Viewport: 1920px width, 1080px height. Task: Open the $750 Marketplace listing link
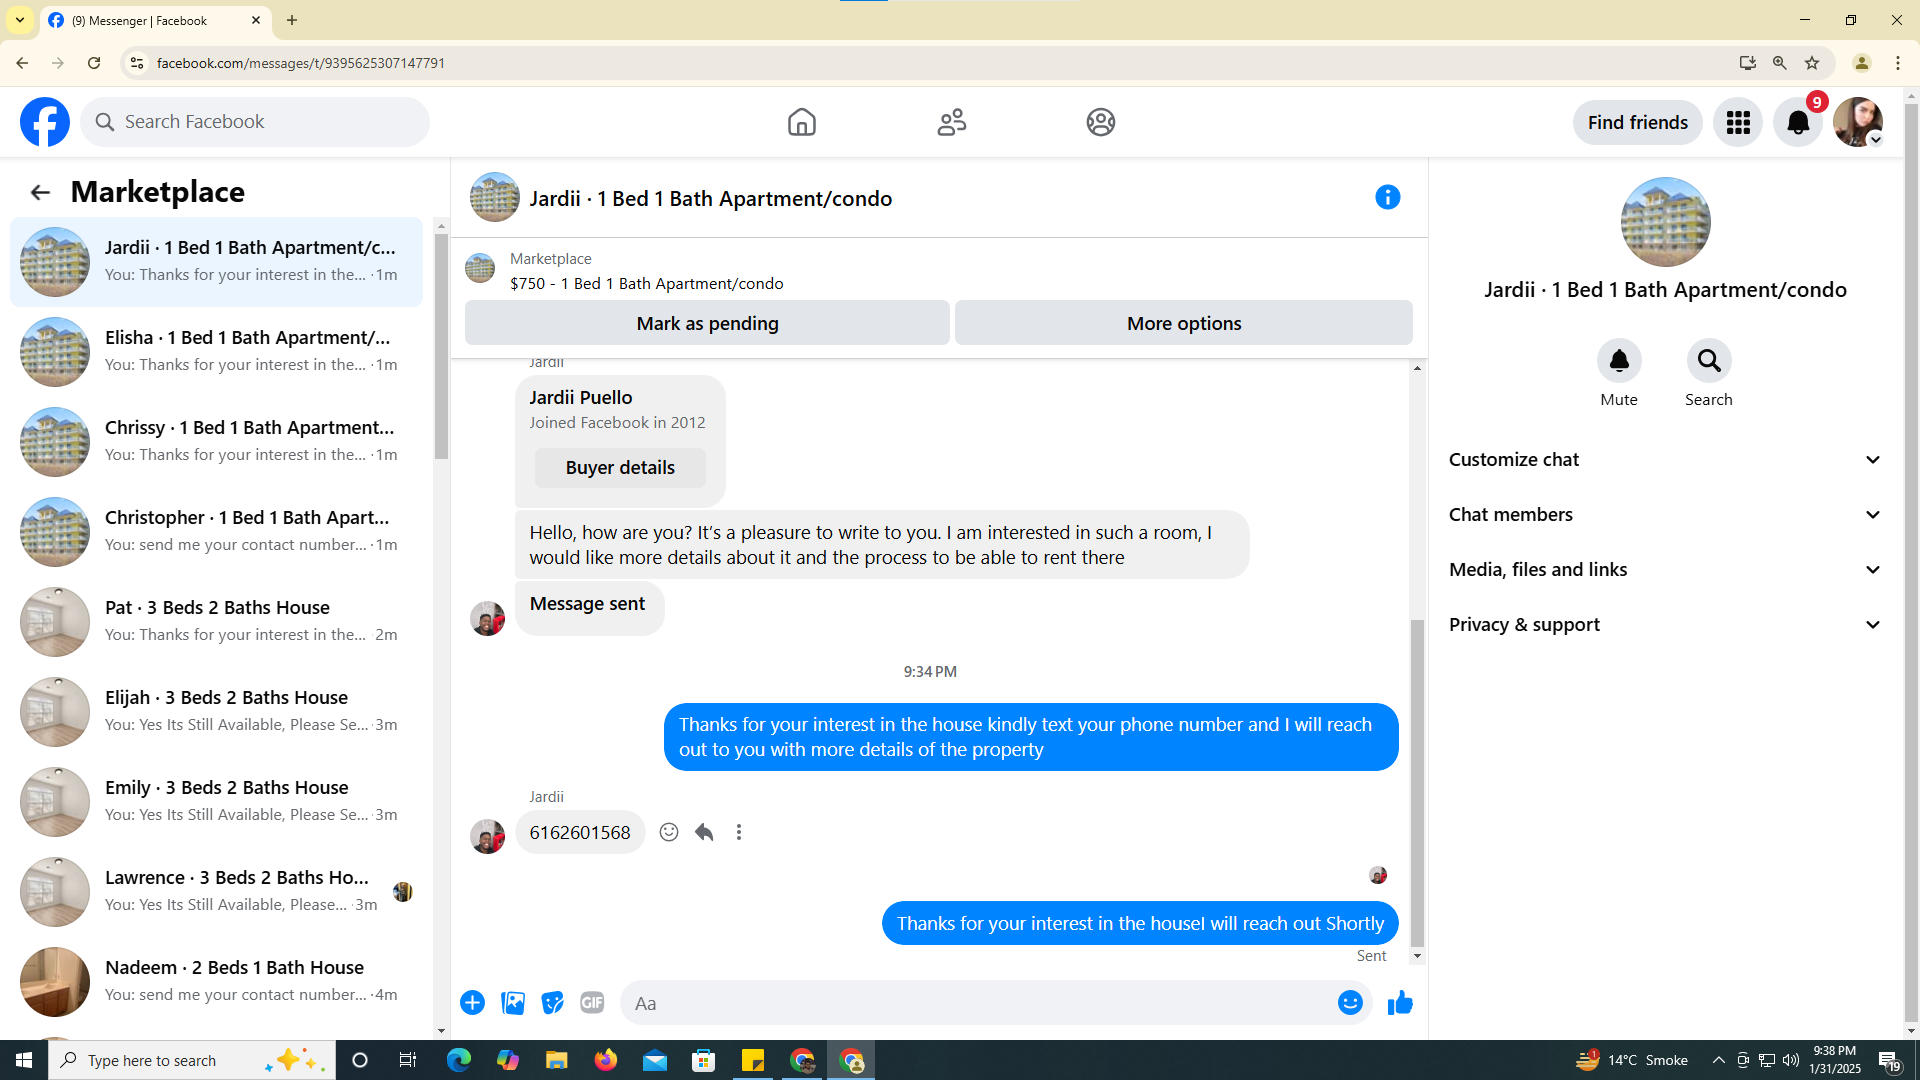coord(646,284)
